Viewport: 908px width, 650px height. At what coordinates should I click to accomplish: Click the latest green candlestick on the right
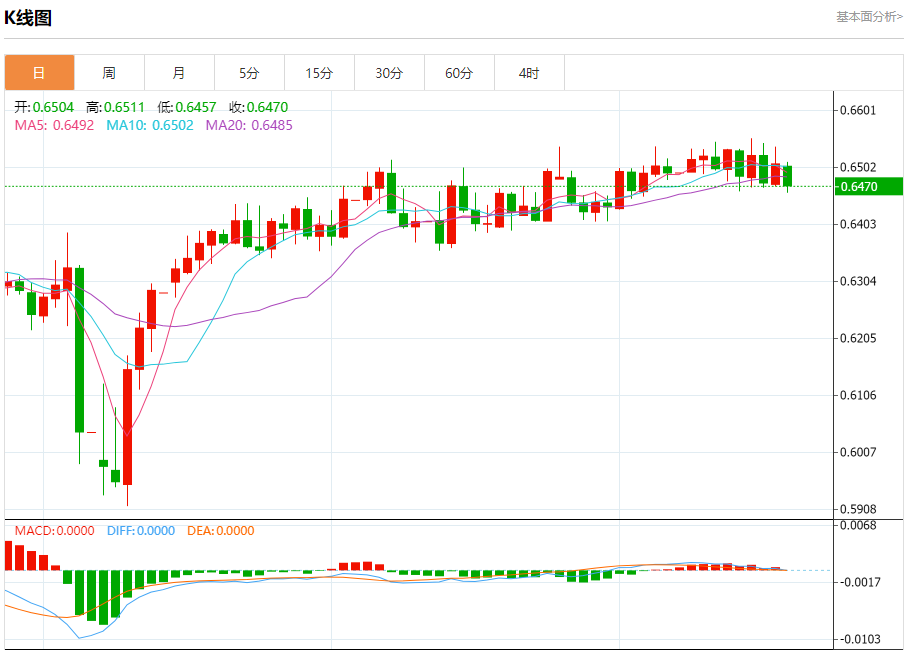pyautogui.click(x=788, y=176)
